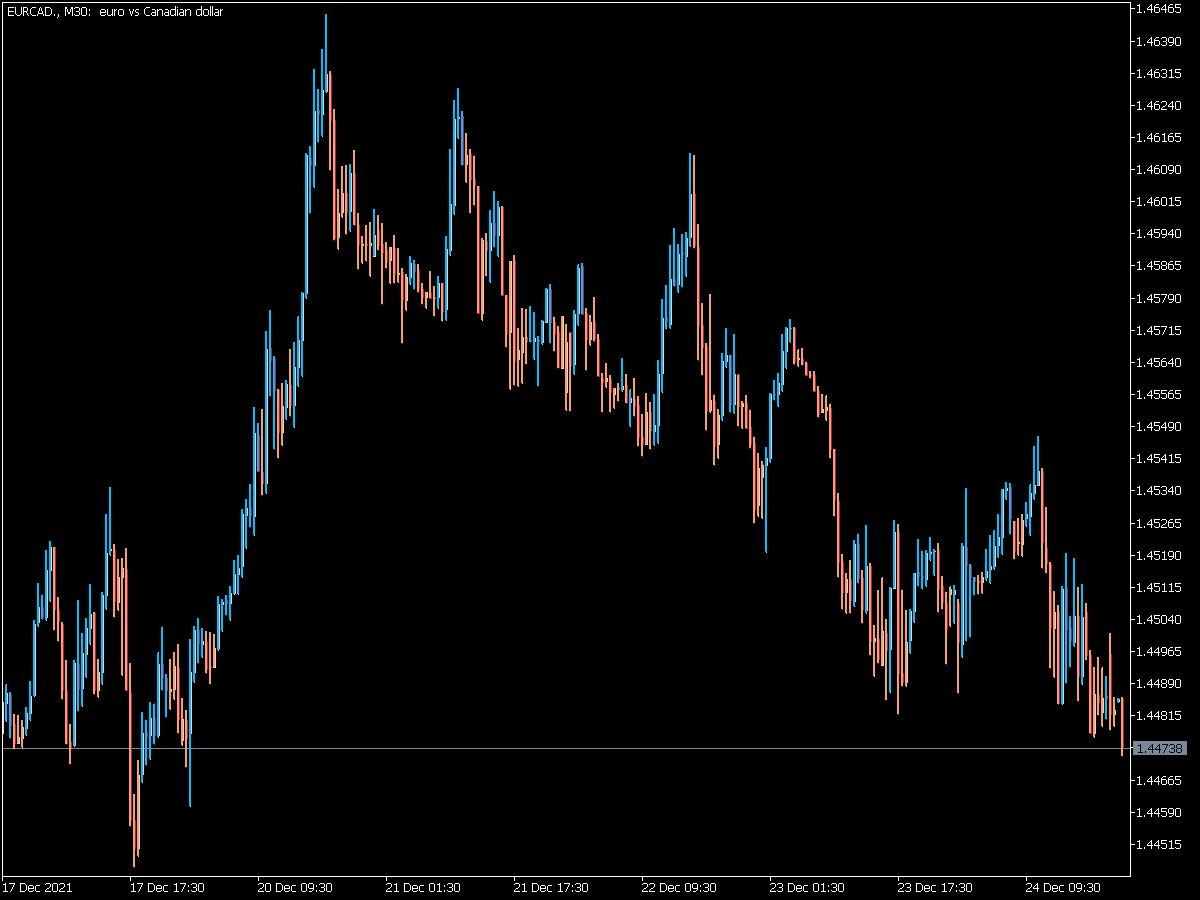Click the EURCAD M30 chart title text
This screenshot has width=1200, height=900.
115,12
